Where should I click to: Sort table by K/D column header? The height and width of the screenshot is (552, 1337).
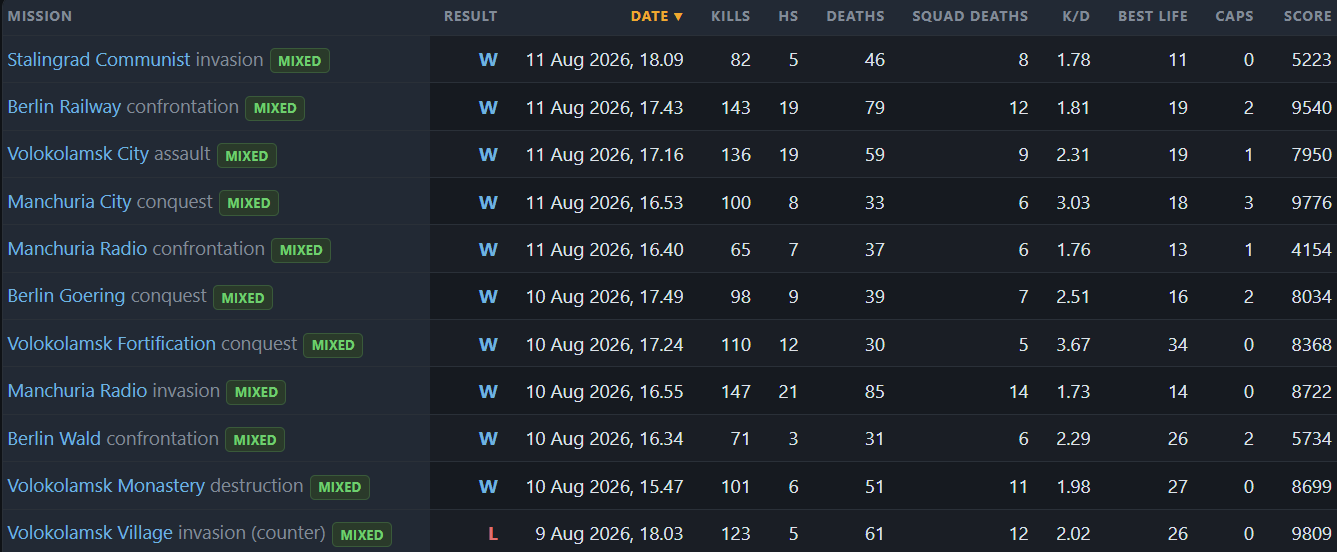click(x=1076, y=16)
